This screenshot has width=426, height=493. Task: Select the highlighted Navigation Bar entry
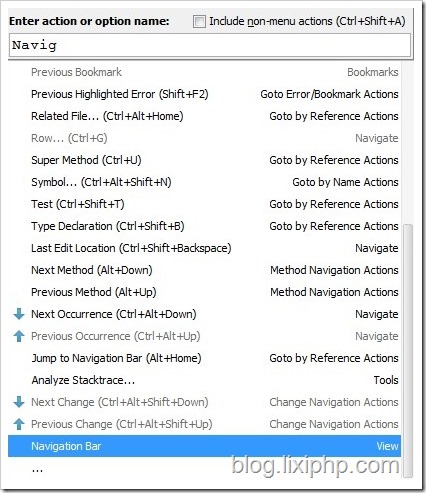point(205,446)
